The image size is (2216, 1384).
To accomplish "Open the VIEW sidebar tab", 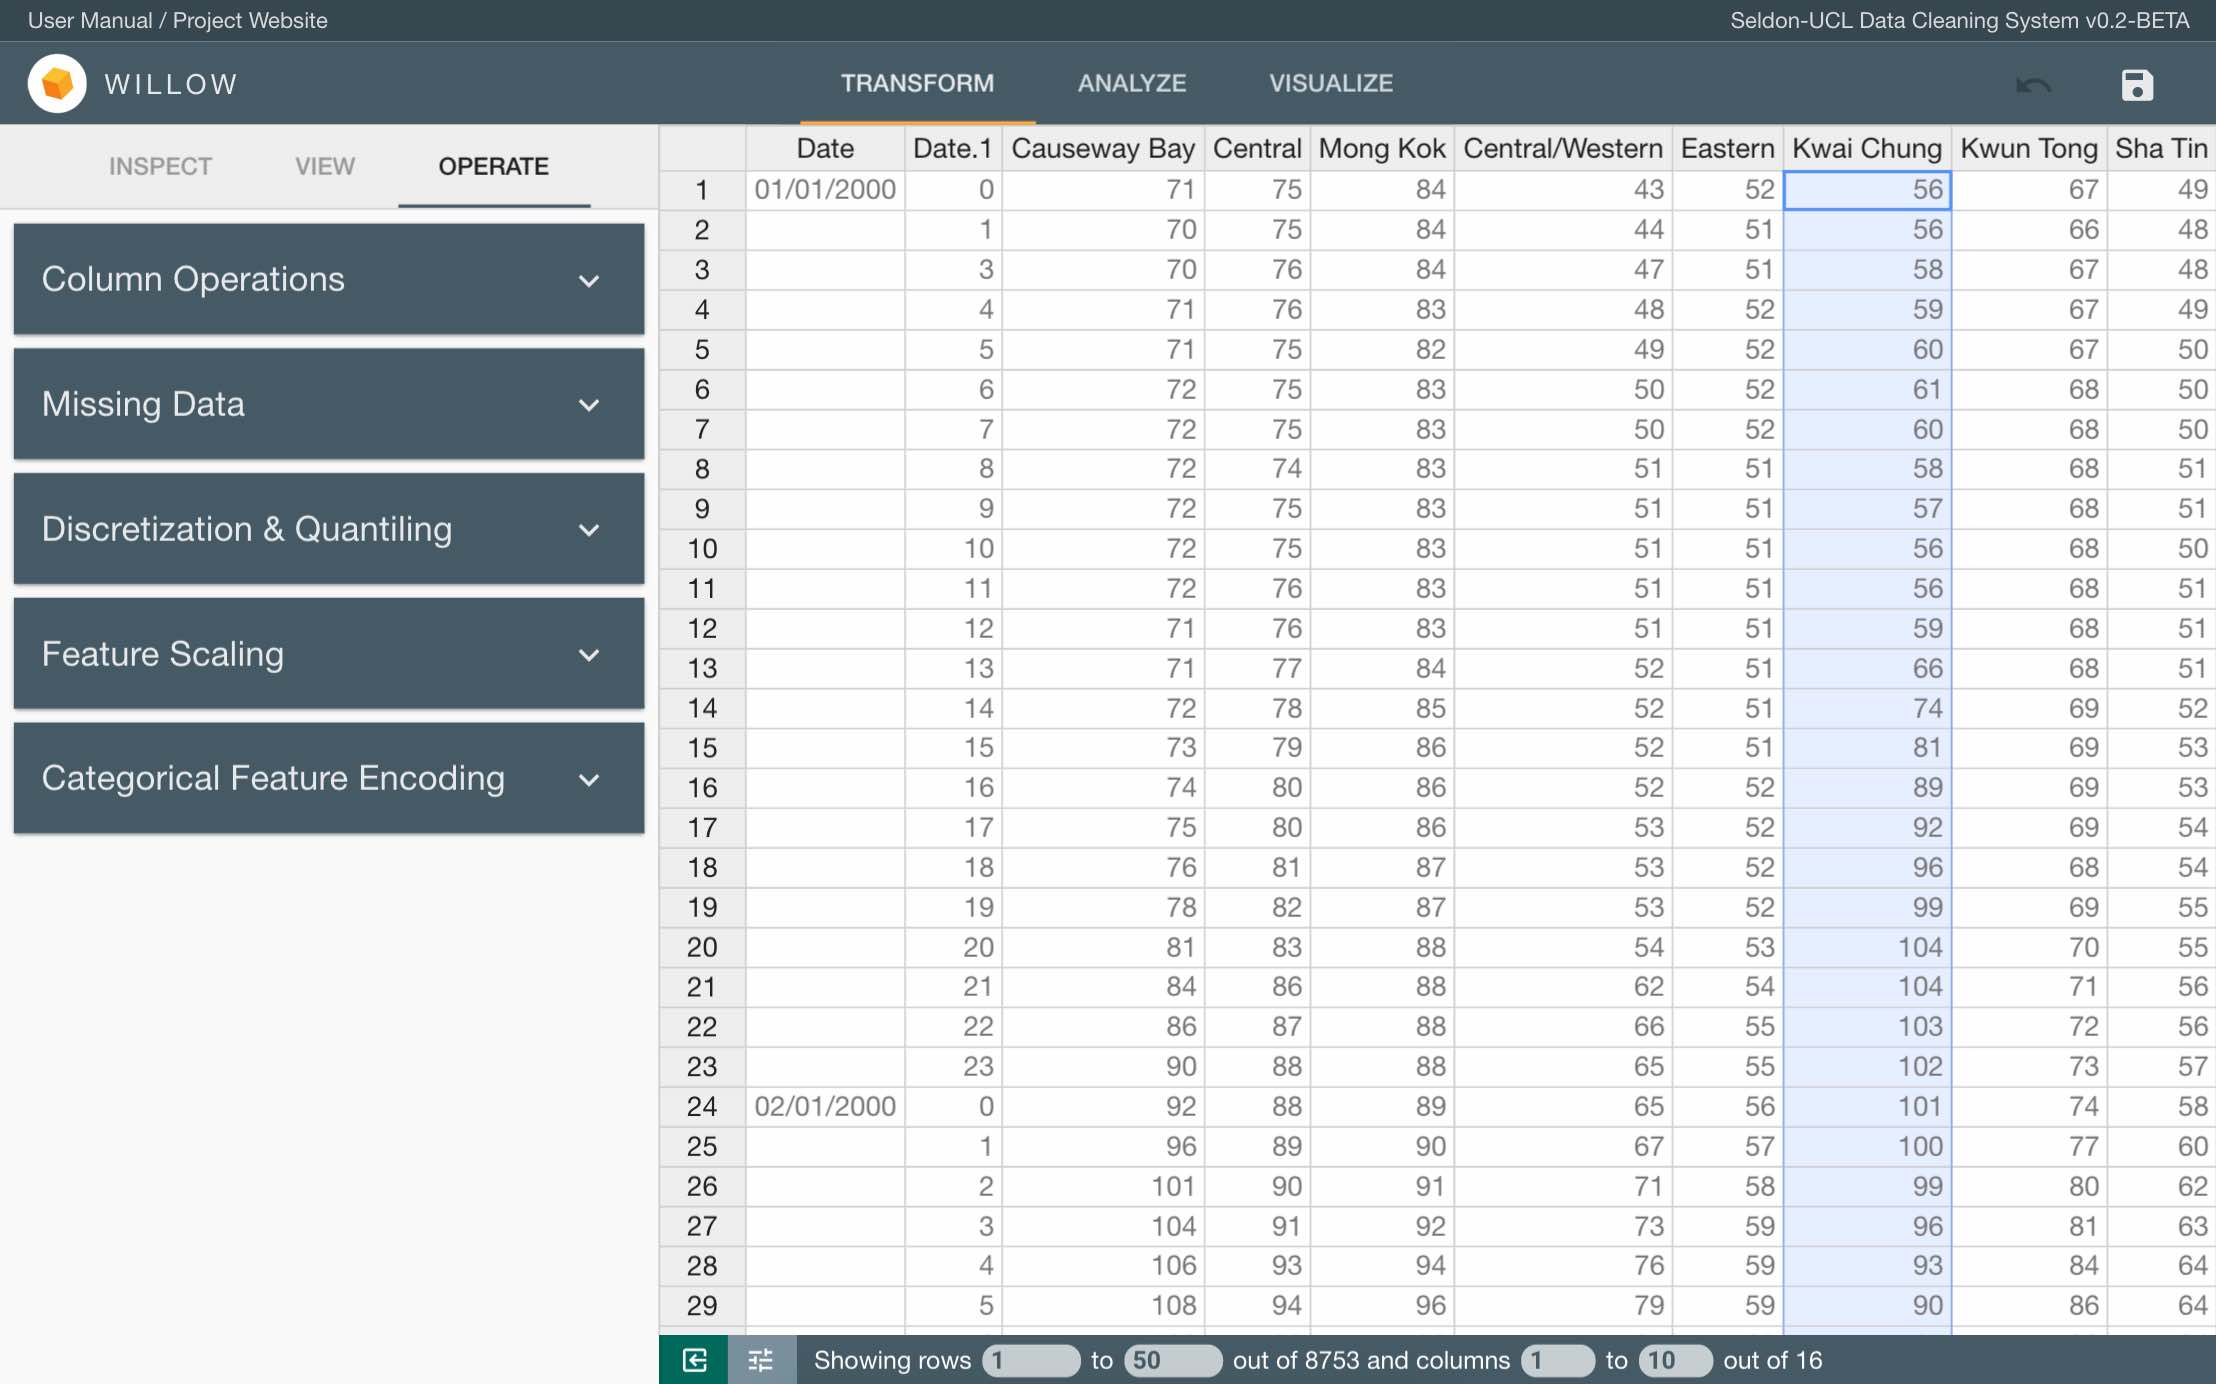I will click(x=325, y=166).
